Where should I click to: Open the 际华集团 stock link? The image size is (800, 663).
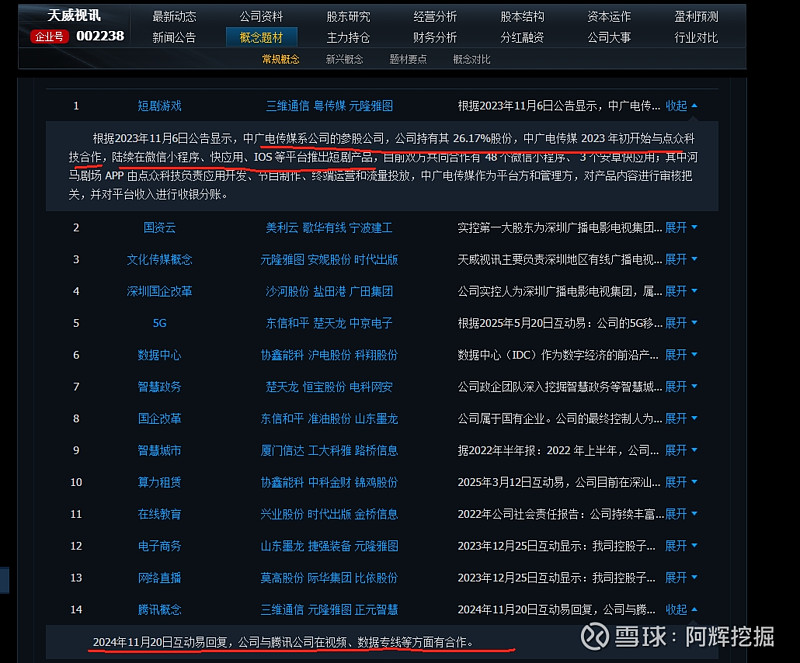point(329,578)
